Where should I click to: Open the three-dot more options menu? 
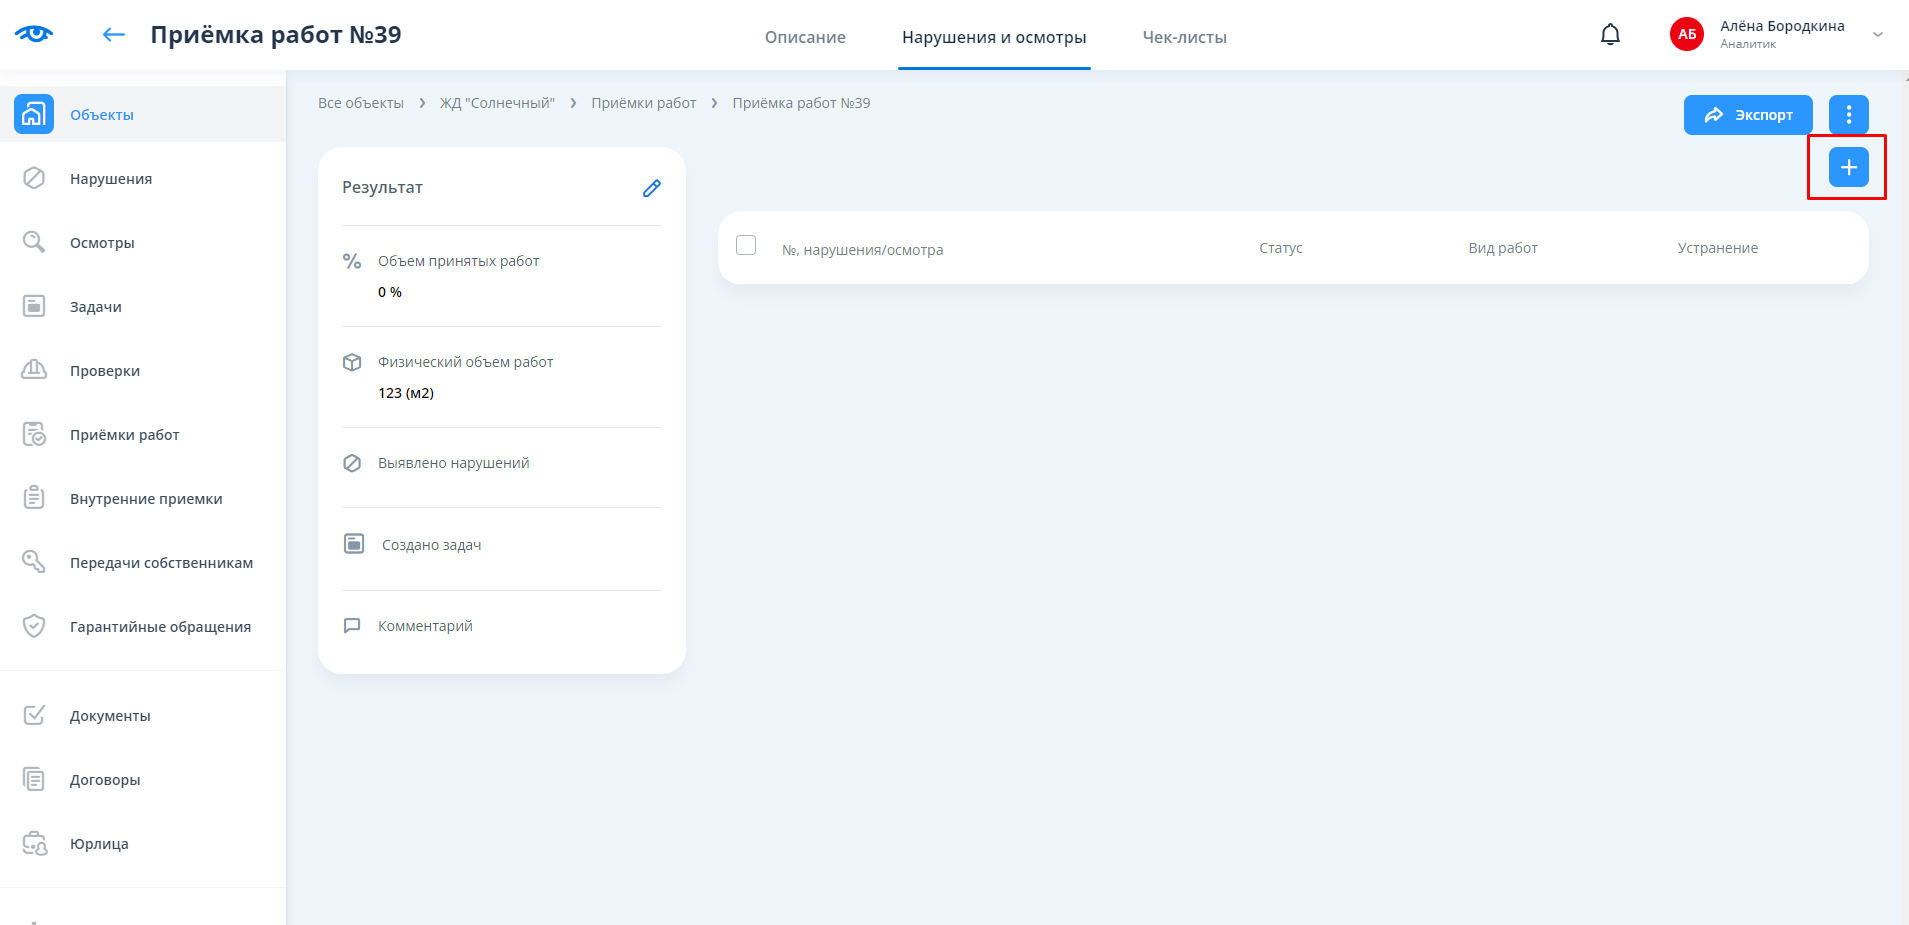pos(1848,115)
